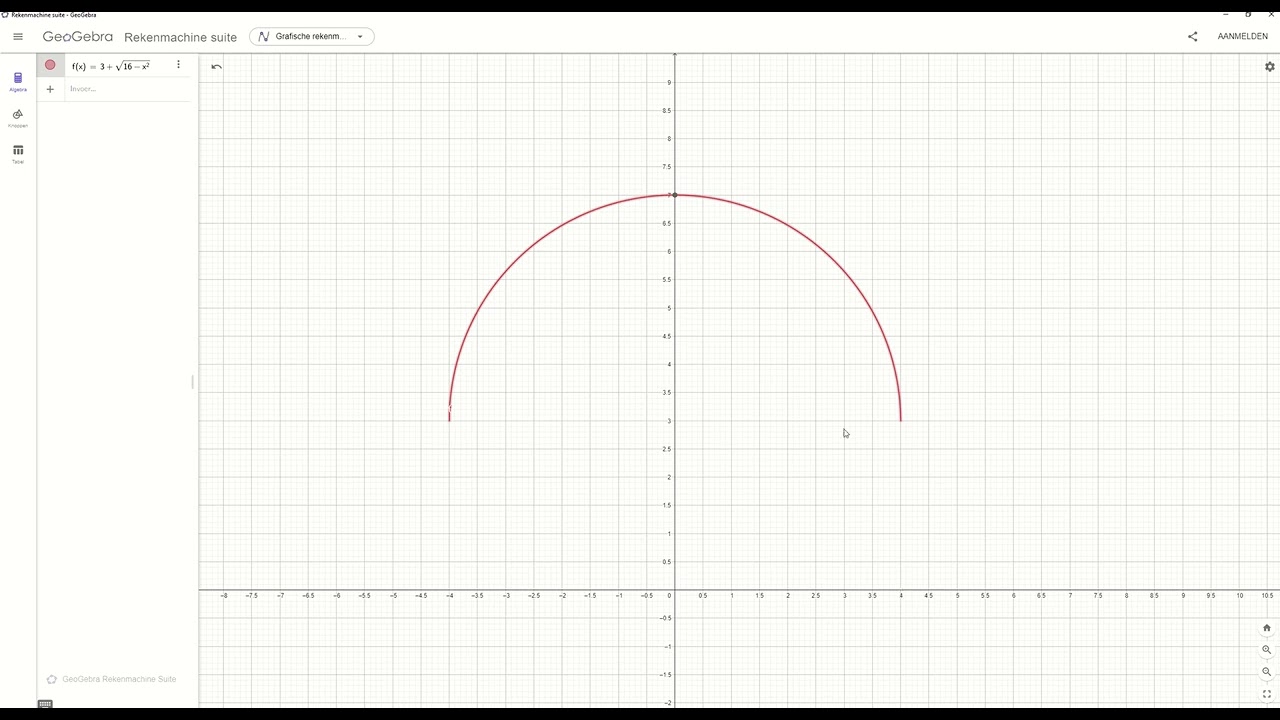Image resolution: width=1280 pixels, height=720 pixels.
Task: Click the Rekenmachine suite title text
Action: (180, 37)
